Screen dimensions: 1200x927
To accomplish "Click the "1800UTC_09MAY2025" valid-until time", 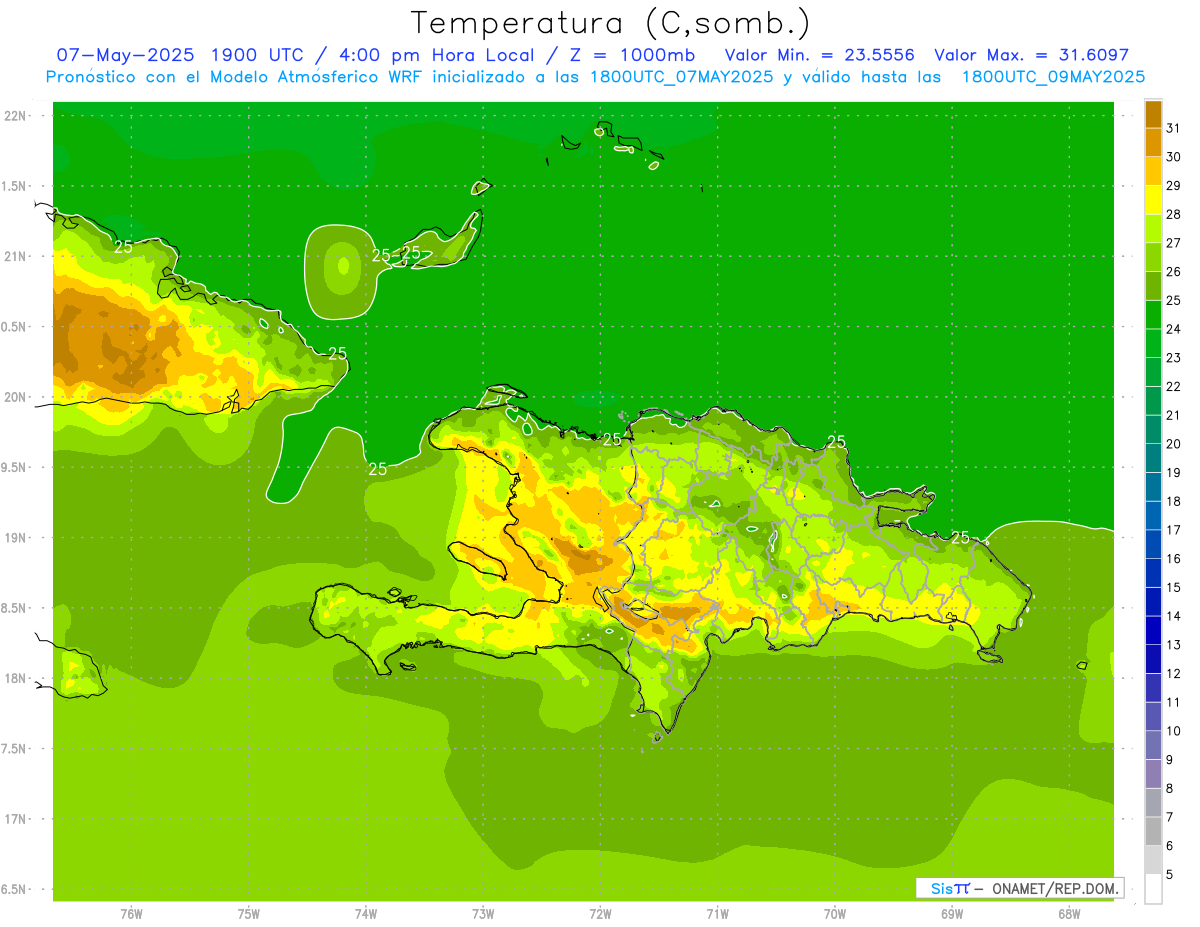I will [1053, 77].
